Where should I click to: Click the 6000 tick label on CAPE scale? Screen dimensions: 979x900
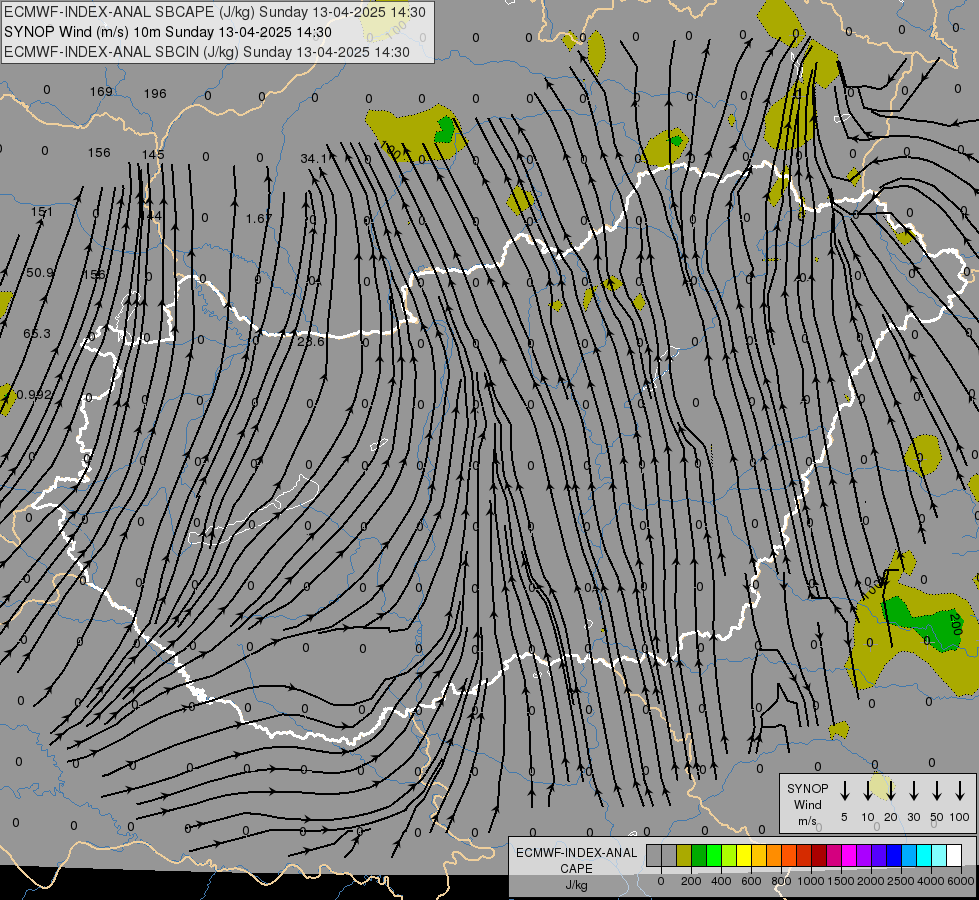[960, 881]
